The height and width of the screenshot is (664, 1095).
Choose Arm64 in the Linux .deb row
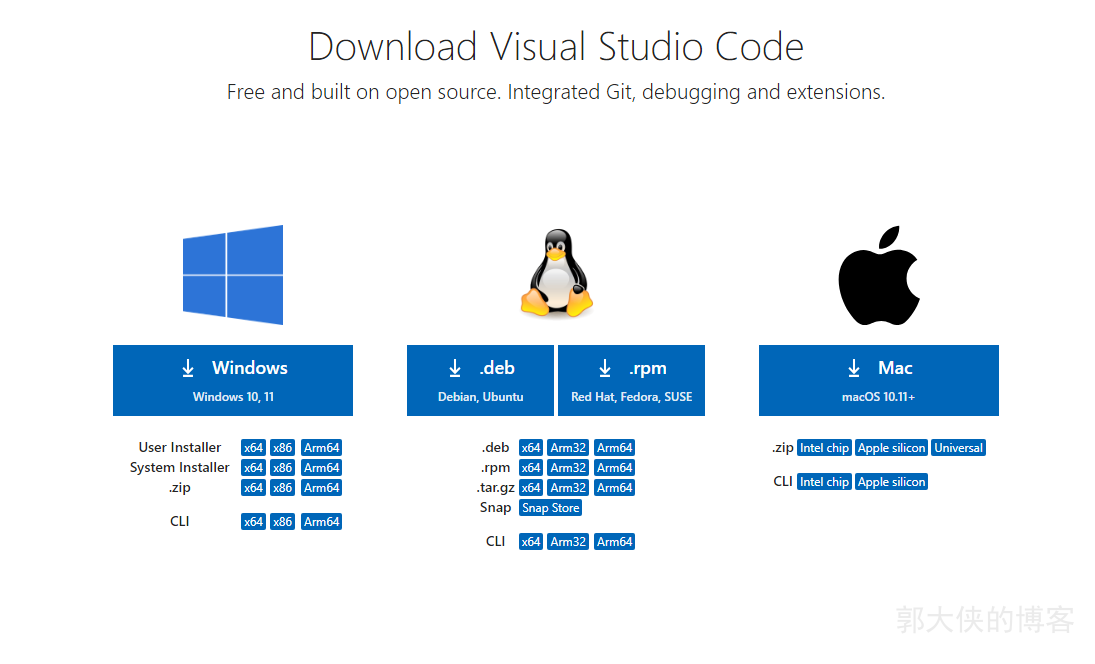(x=615, y=448)
